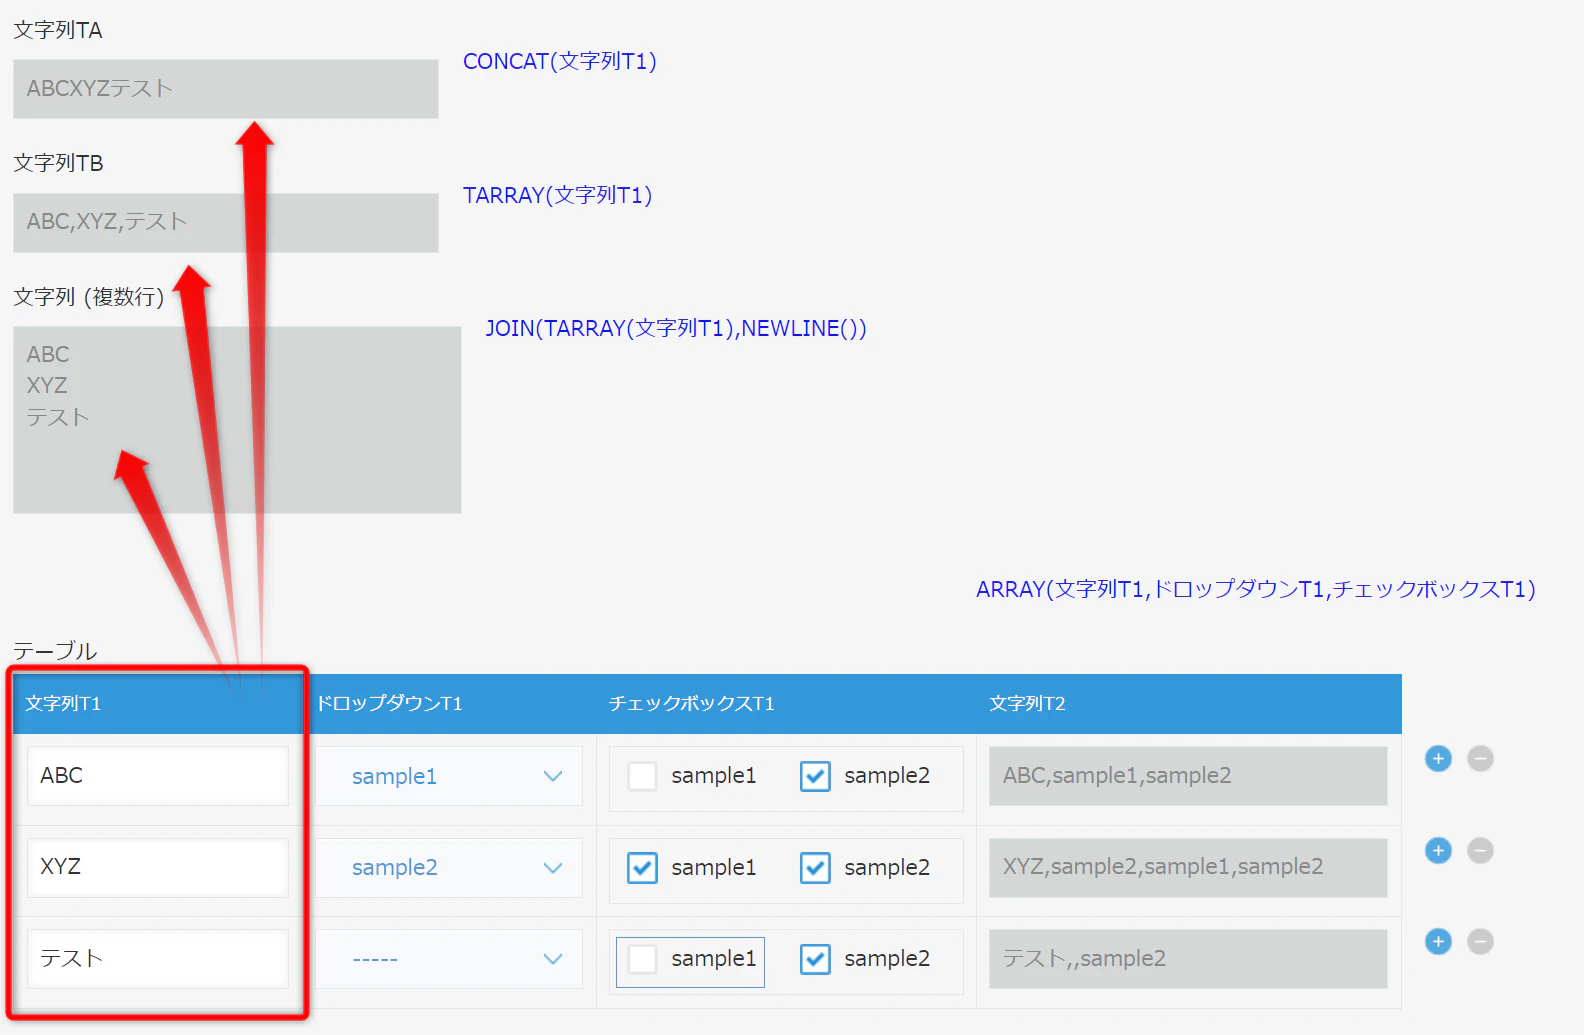Open the sample2 dropdown in the XYZ row
The image size is (1584, 1035).
pyautogui.click(x=449, y=868)
